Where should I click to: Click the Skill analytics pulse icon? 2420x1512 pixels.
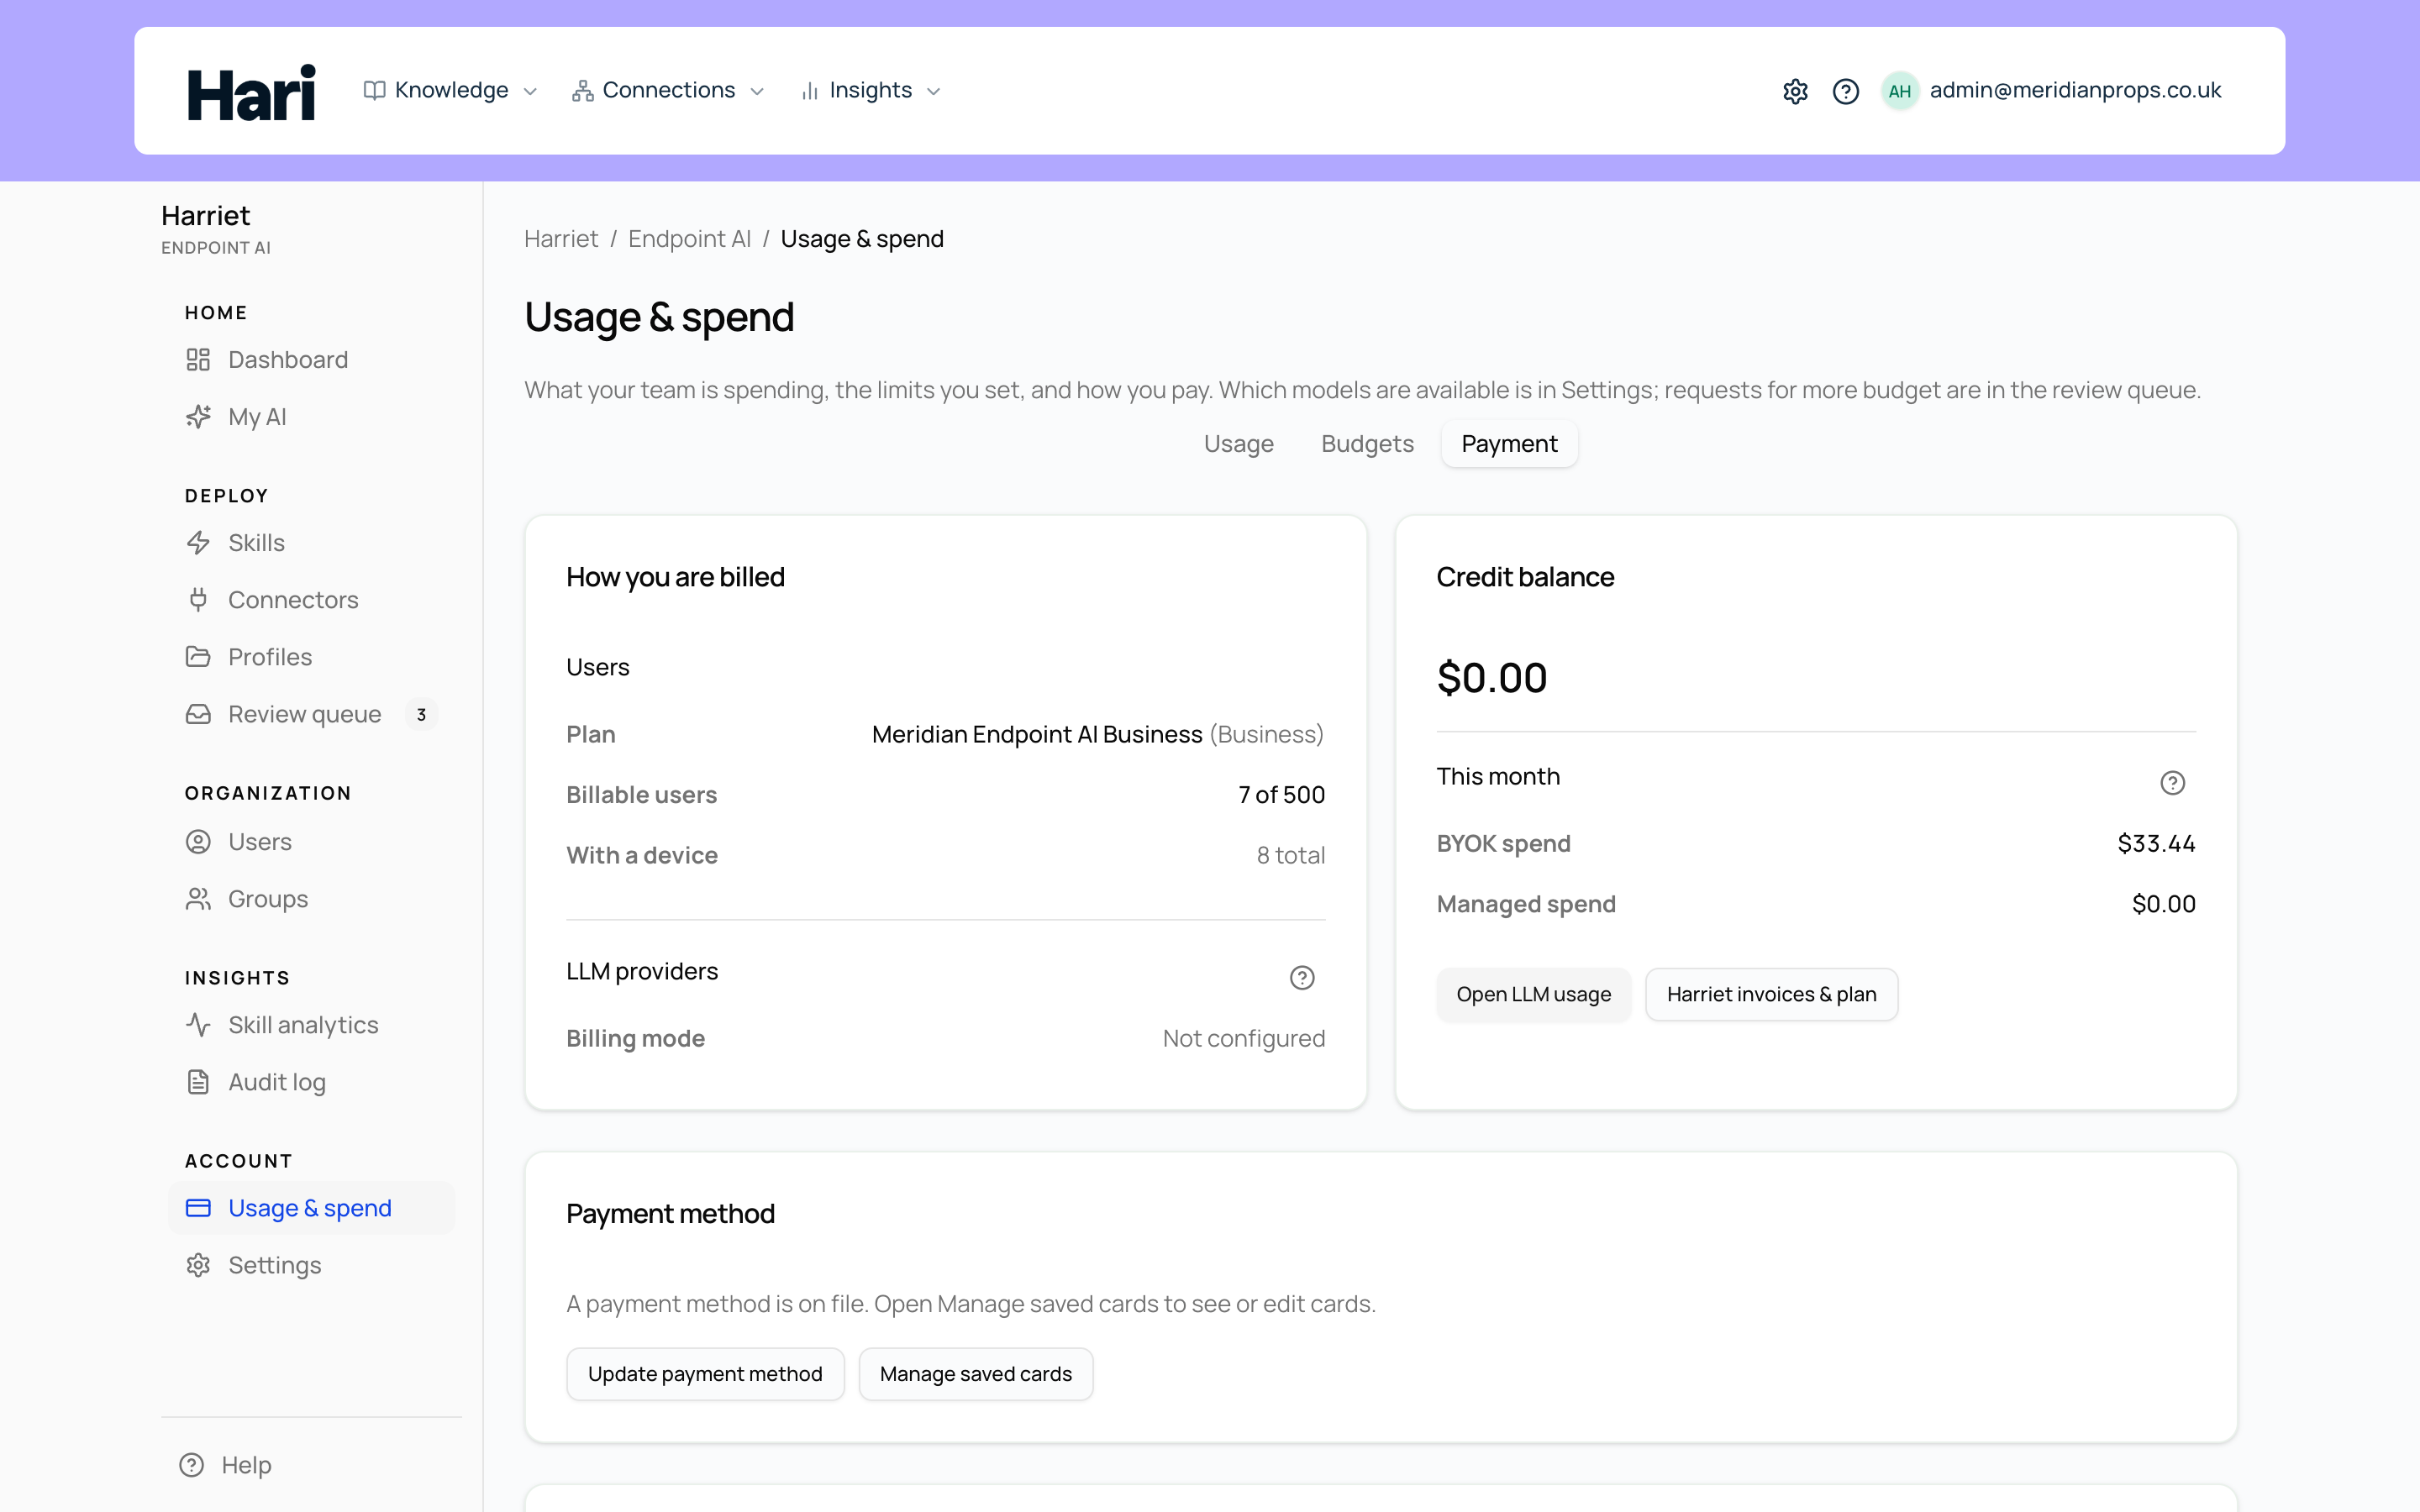(x=198, y=1025)
